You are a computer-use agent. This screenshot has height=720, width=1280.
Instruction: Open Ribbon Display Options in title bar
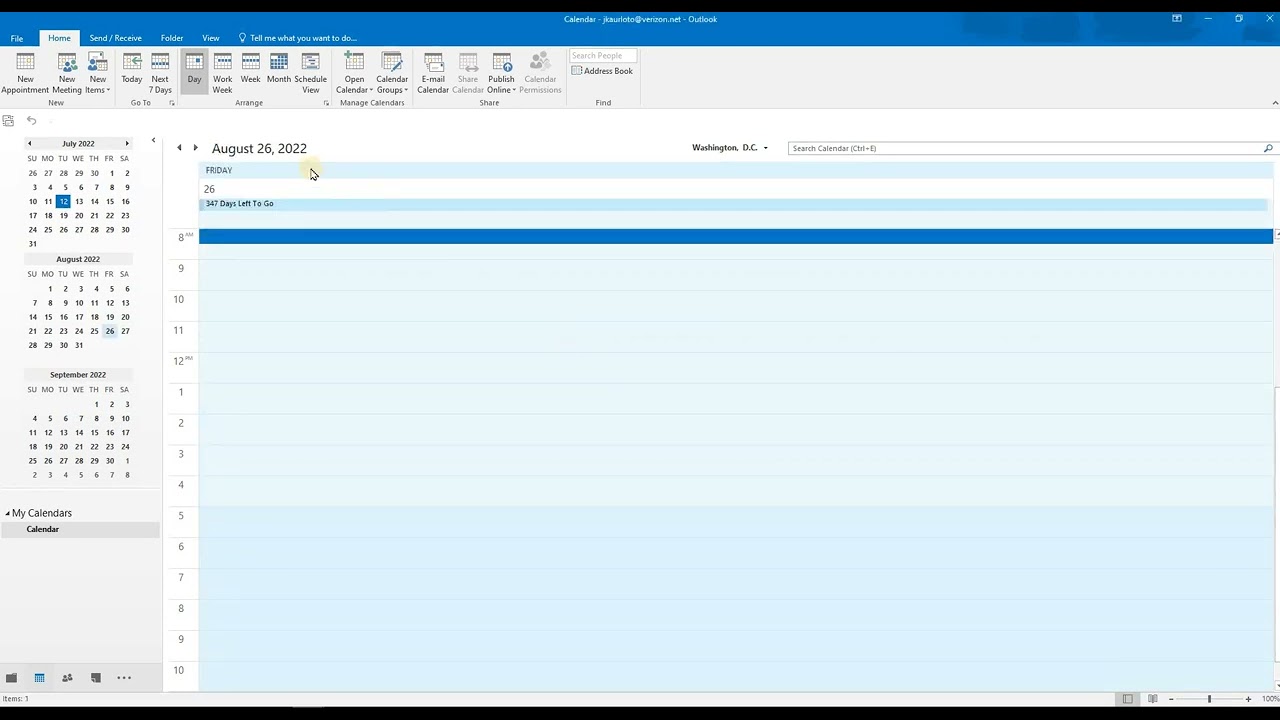pos(1177,18)
